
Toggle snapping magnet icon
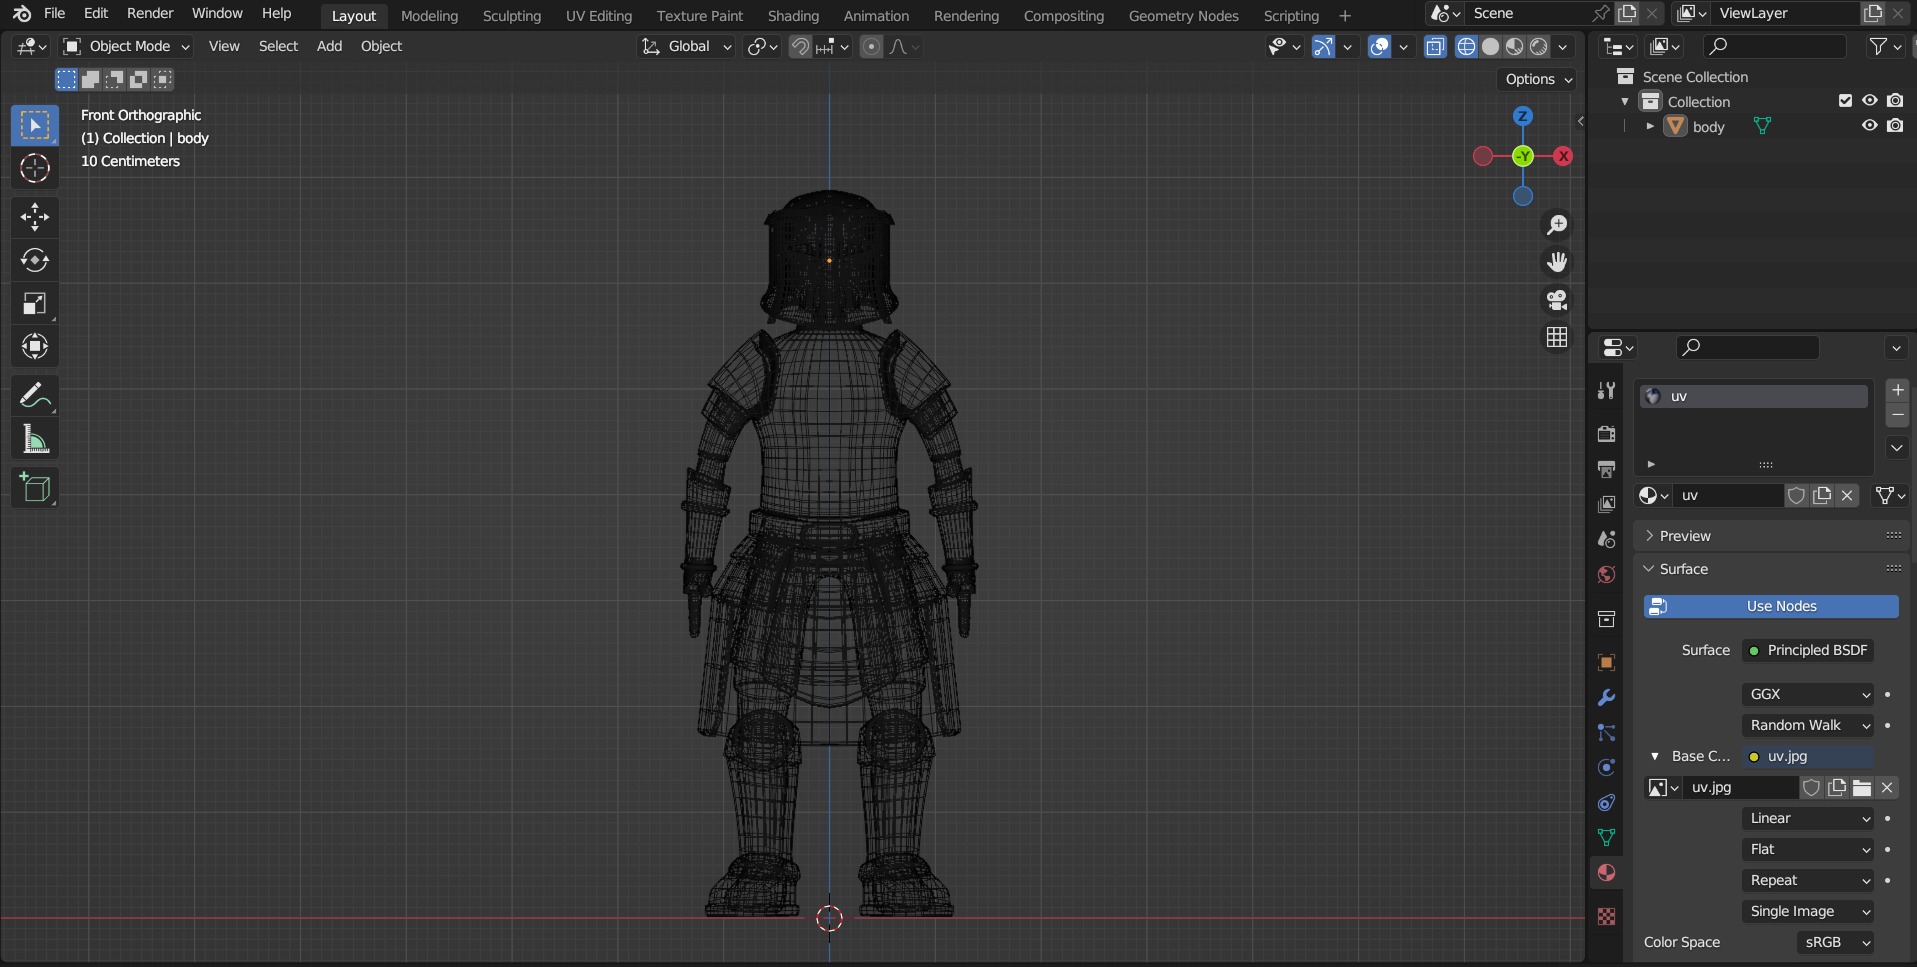coord(800,47)
